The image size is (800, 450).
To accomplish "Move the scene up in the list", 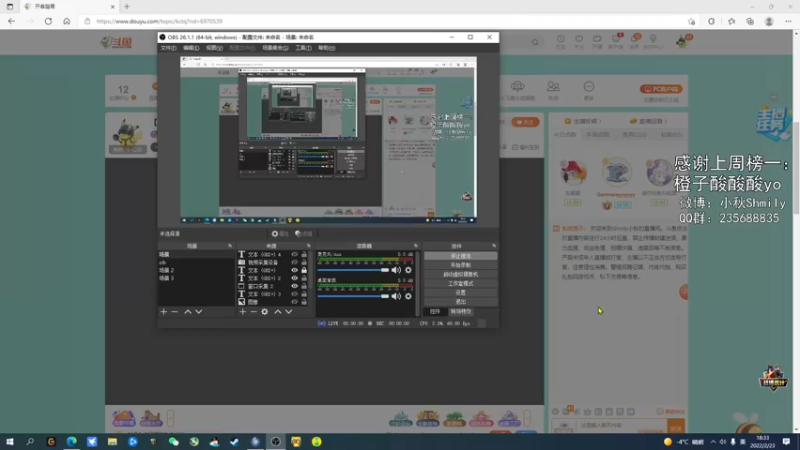I will (x=188, y=311).
